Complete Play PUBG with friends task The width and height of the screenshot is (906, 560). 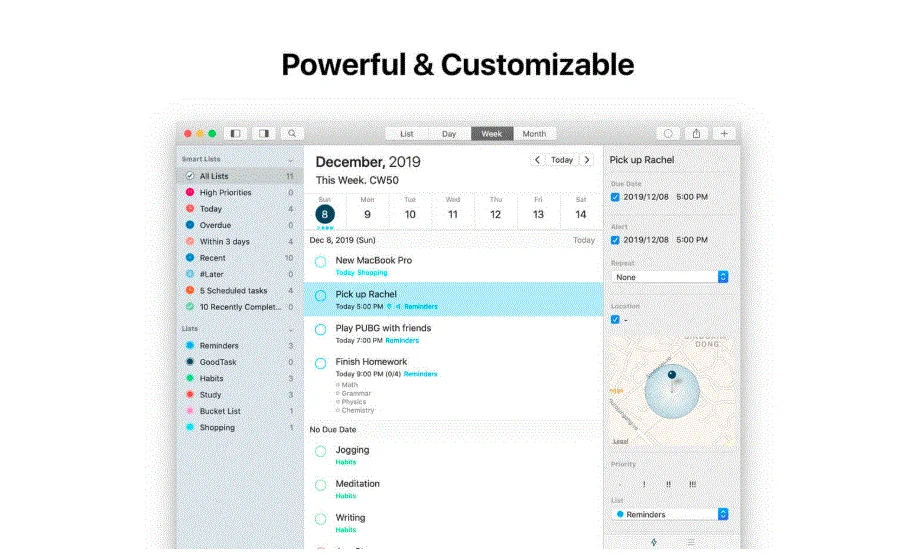tap(320, 329)
